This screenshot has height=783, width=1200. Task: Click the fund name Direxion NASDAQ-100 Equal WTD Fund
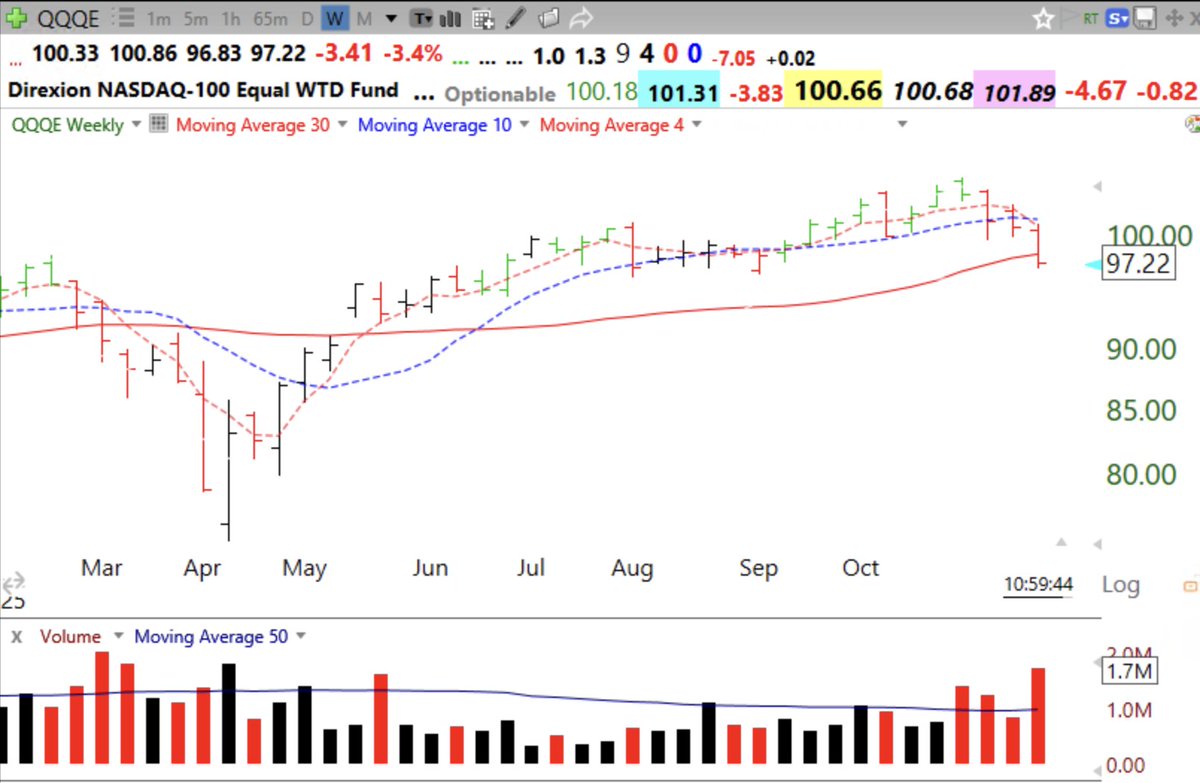(x=204, y=90)
